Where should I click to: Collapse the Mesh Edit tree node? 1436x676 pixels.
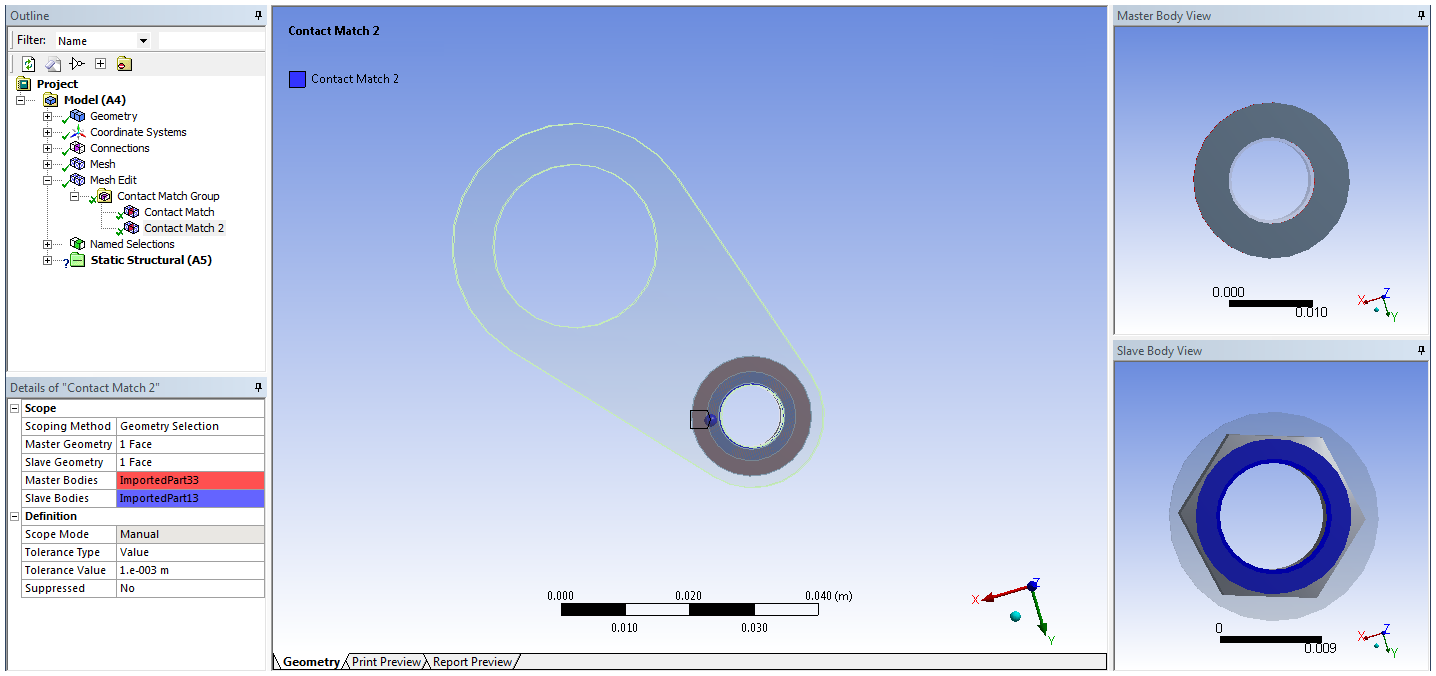[x=47, y=180]
